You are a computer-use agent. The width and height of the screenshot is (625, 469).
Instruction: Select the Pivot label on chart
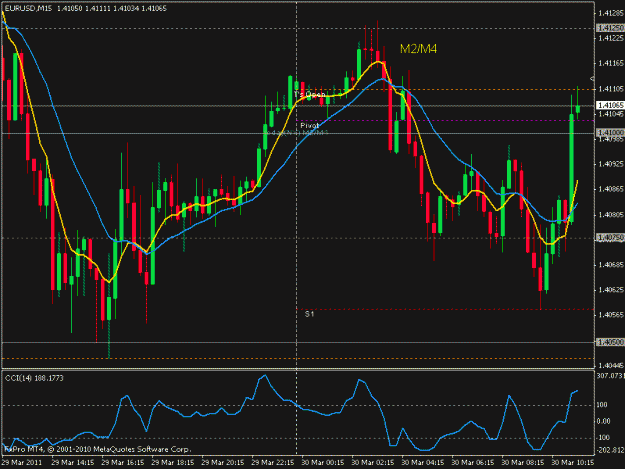(310, 126)
